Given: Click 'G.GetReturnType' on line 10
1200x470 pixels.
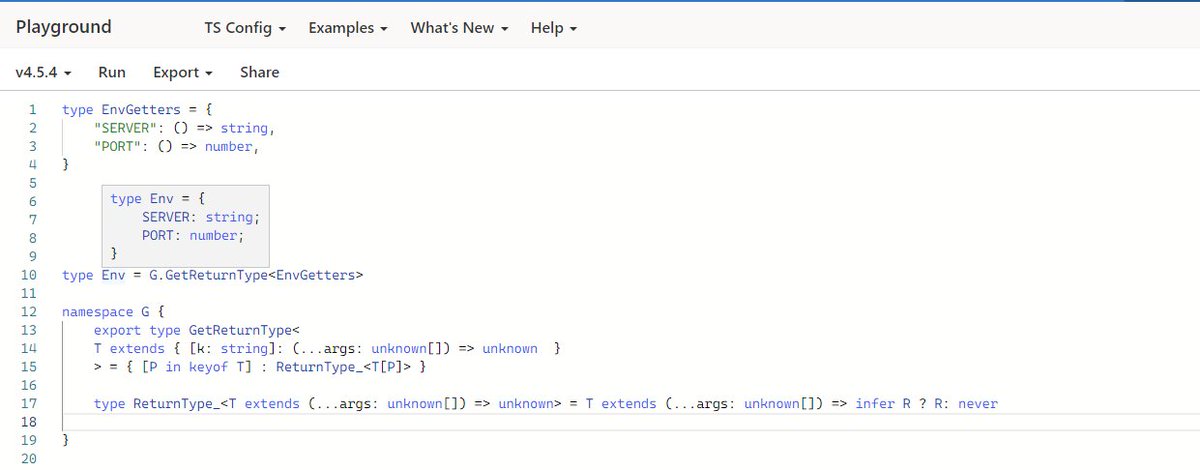Looking at the screenshot, I should pyautogui.click(x=208, y=275).
